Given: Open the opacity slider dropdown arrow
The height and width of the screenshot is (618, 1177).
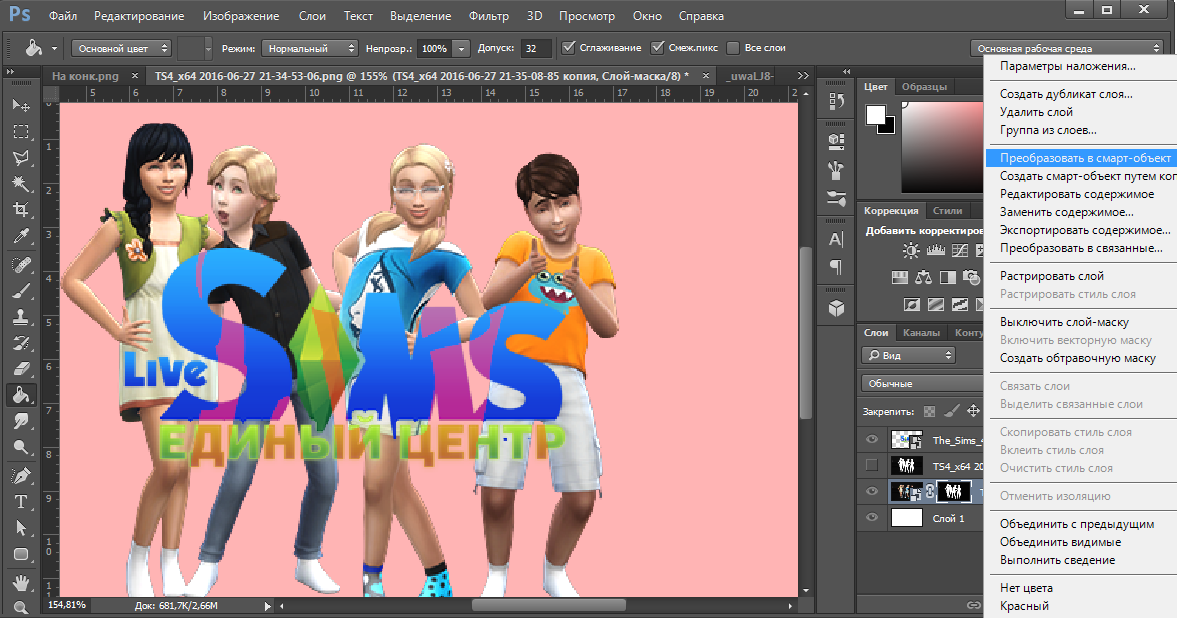Looking at the screenshot, I should pyautogui.click(x=462, y=48).
